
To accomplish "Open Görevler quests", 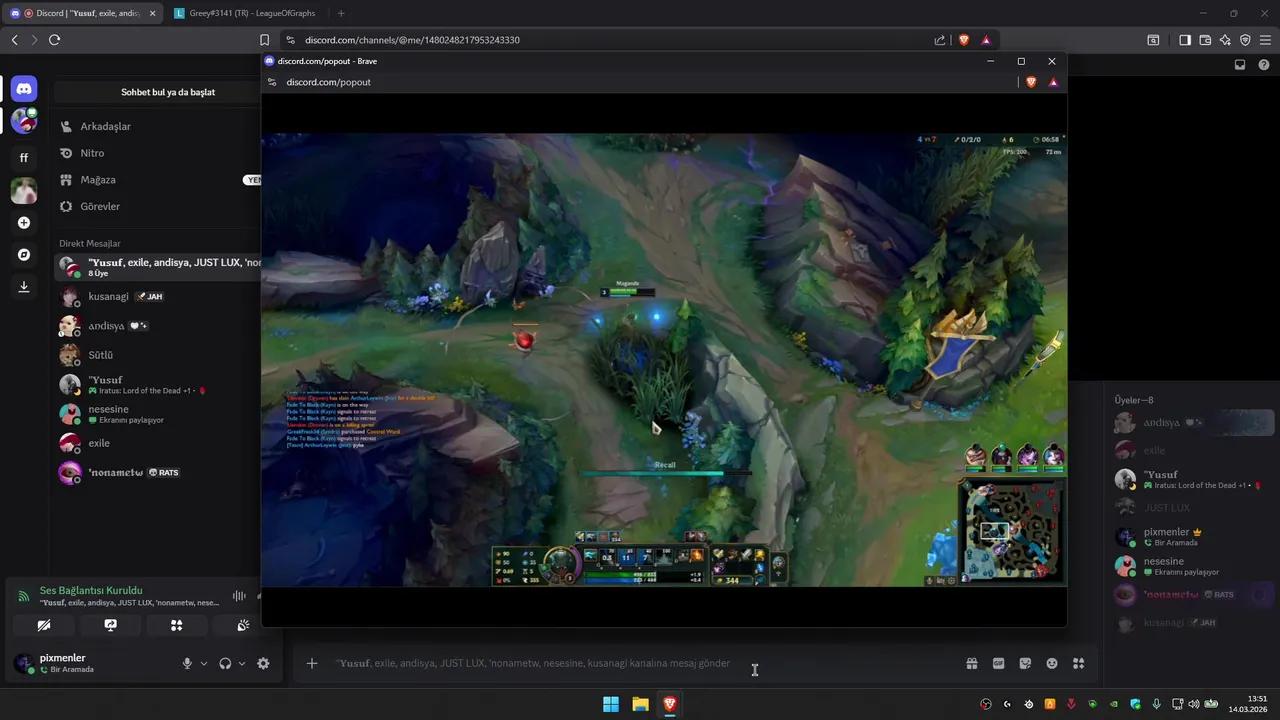I will [x=157, y=206].
